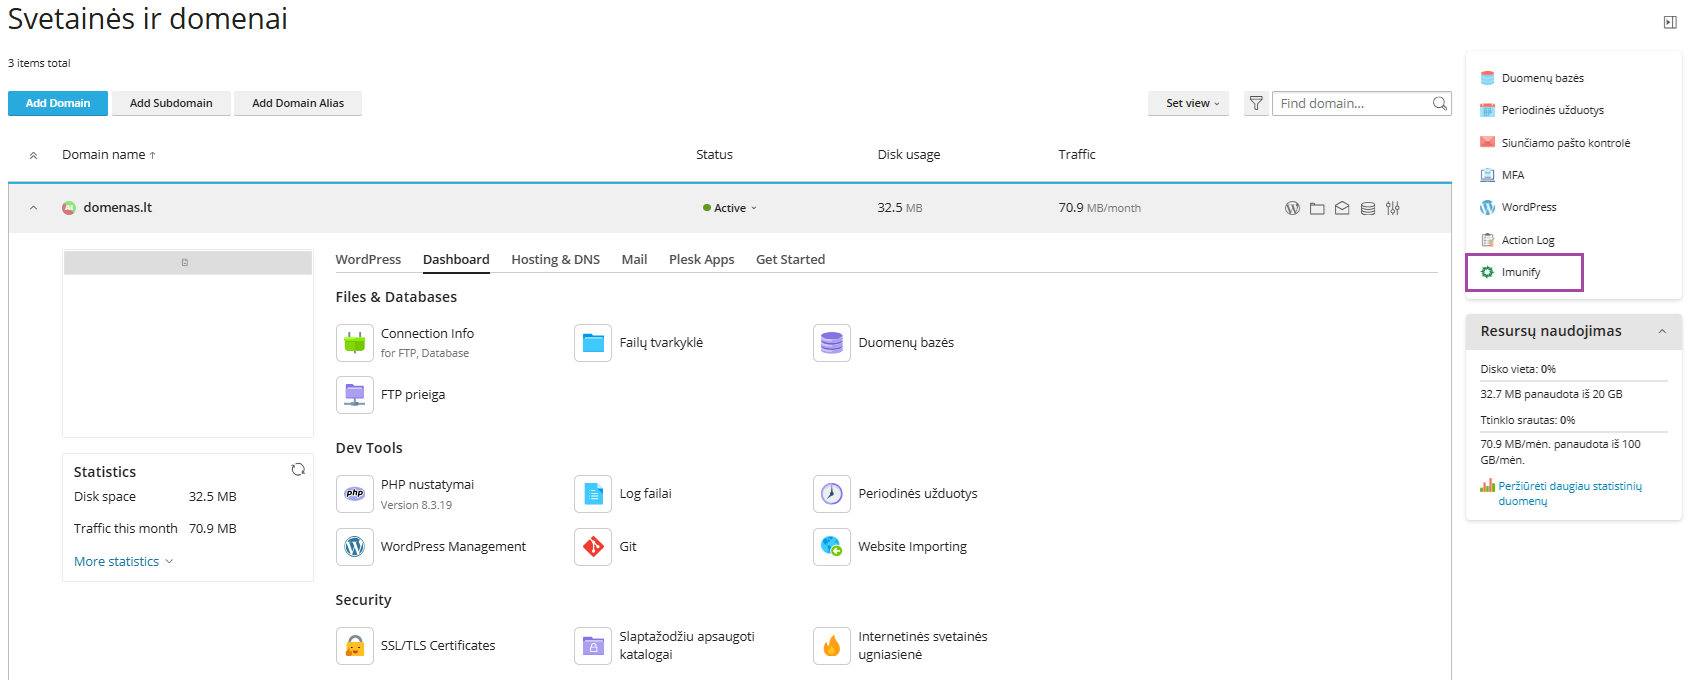Switch to WordPress tab
The height and width of the screenshot is (680, 1693).
point(368,259)
